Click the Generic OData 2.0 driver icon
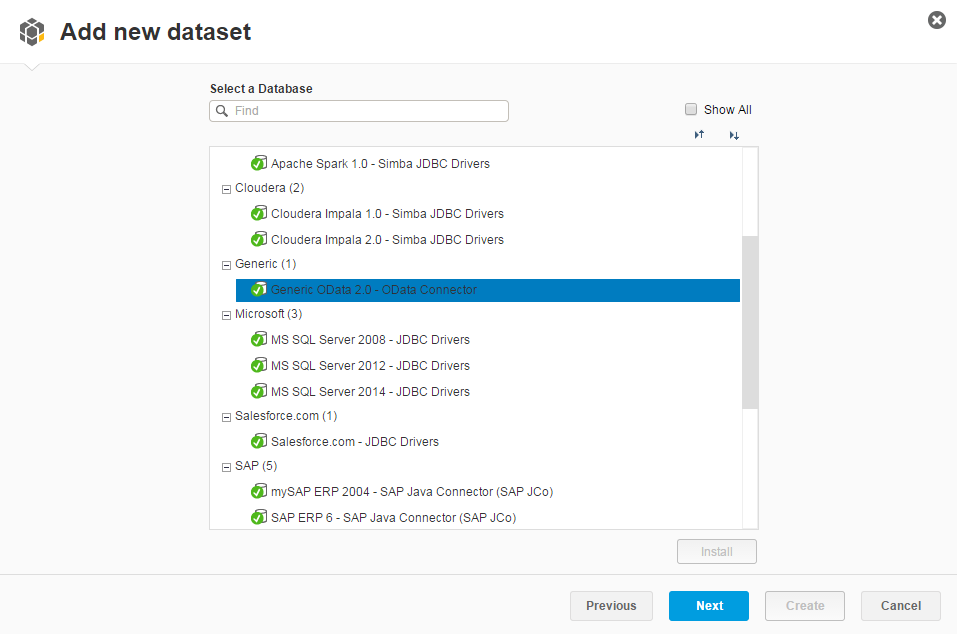Viewport: 957px width, 634px height. pos(259,289)
